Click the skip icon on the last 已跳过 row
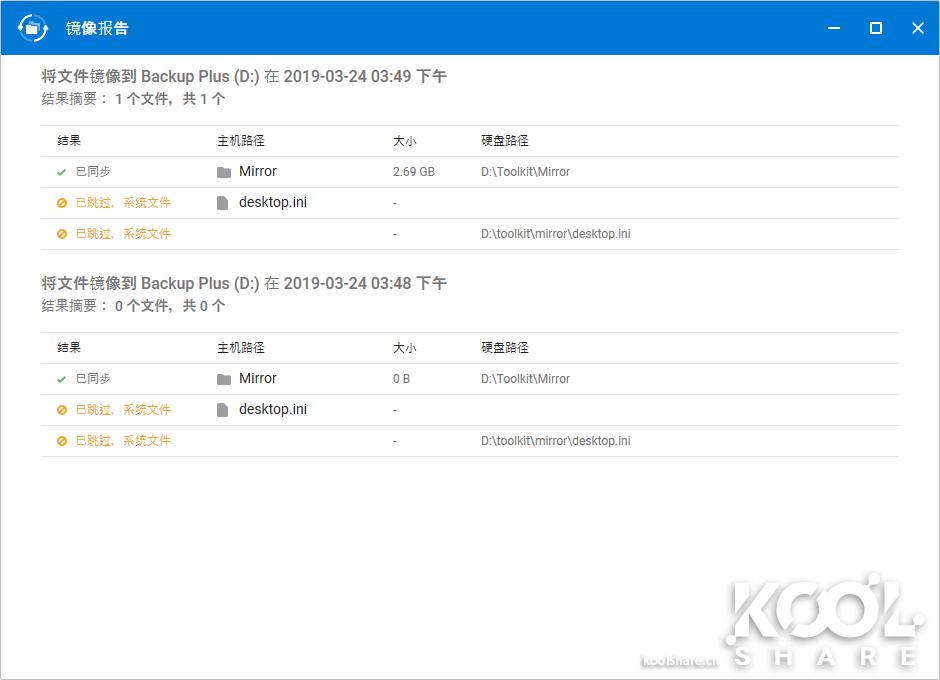Screen dimensions: 940x680 click(59, 440)
